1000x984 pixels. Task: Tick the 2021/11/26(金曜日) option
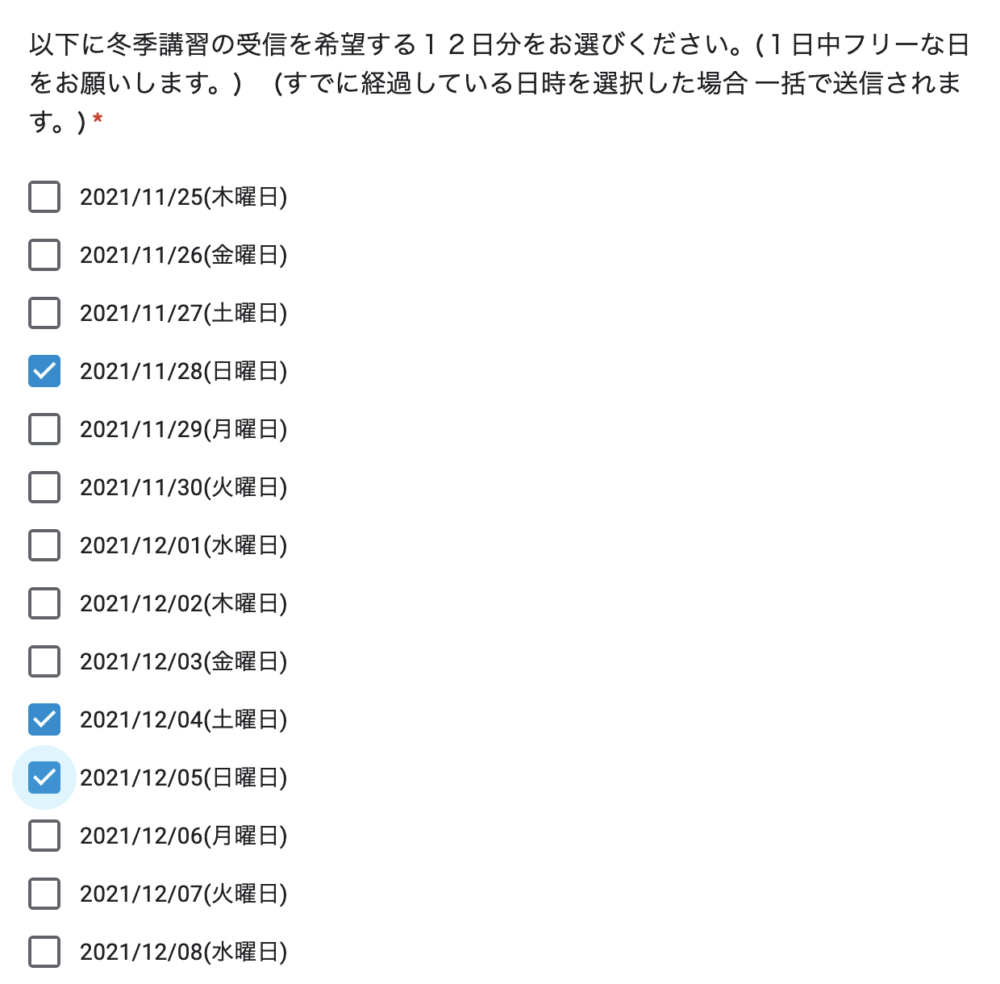tap(44, 254)
